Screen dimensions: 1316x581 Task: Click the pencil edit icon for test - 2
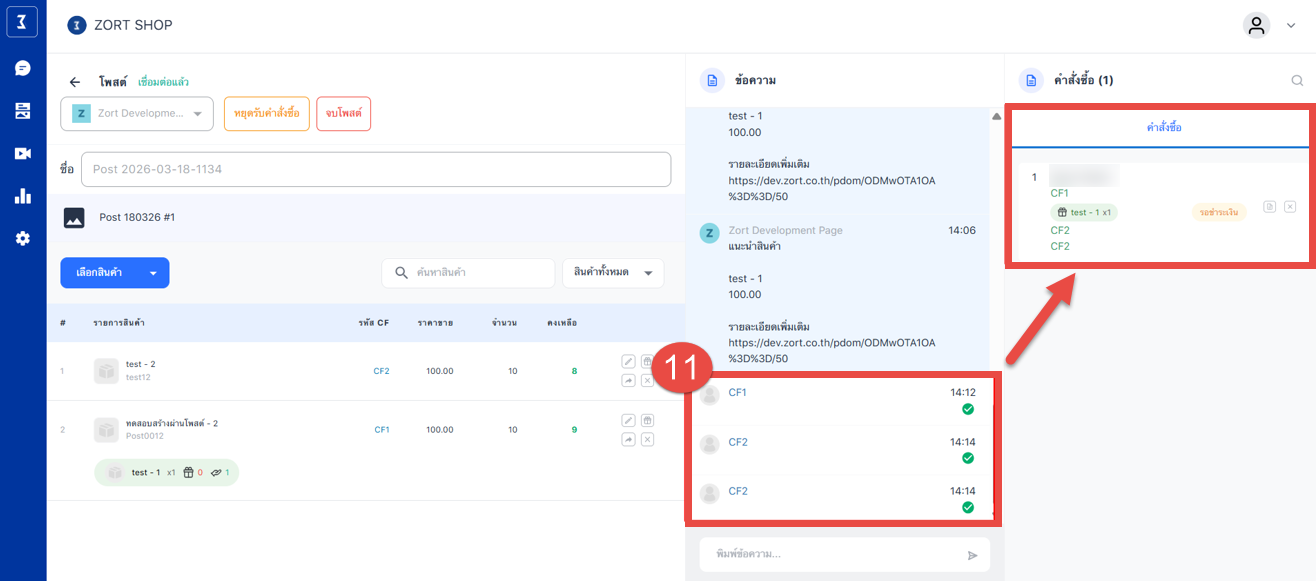[x=628, y=361]
